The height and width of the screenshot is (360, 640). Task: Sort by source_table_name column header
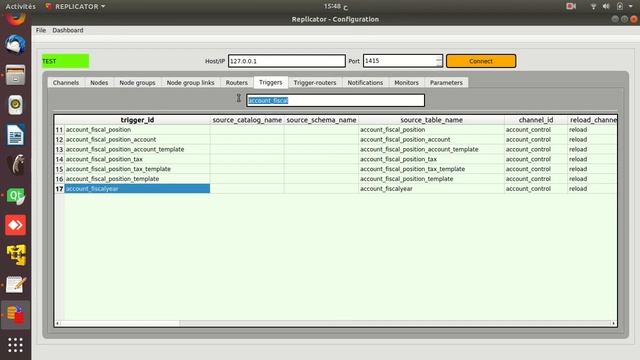coord(431,120)
